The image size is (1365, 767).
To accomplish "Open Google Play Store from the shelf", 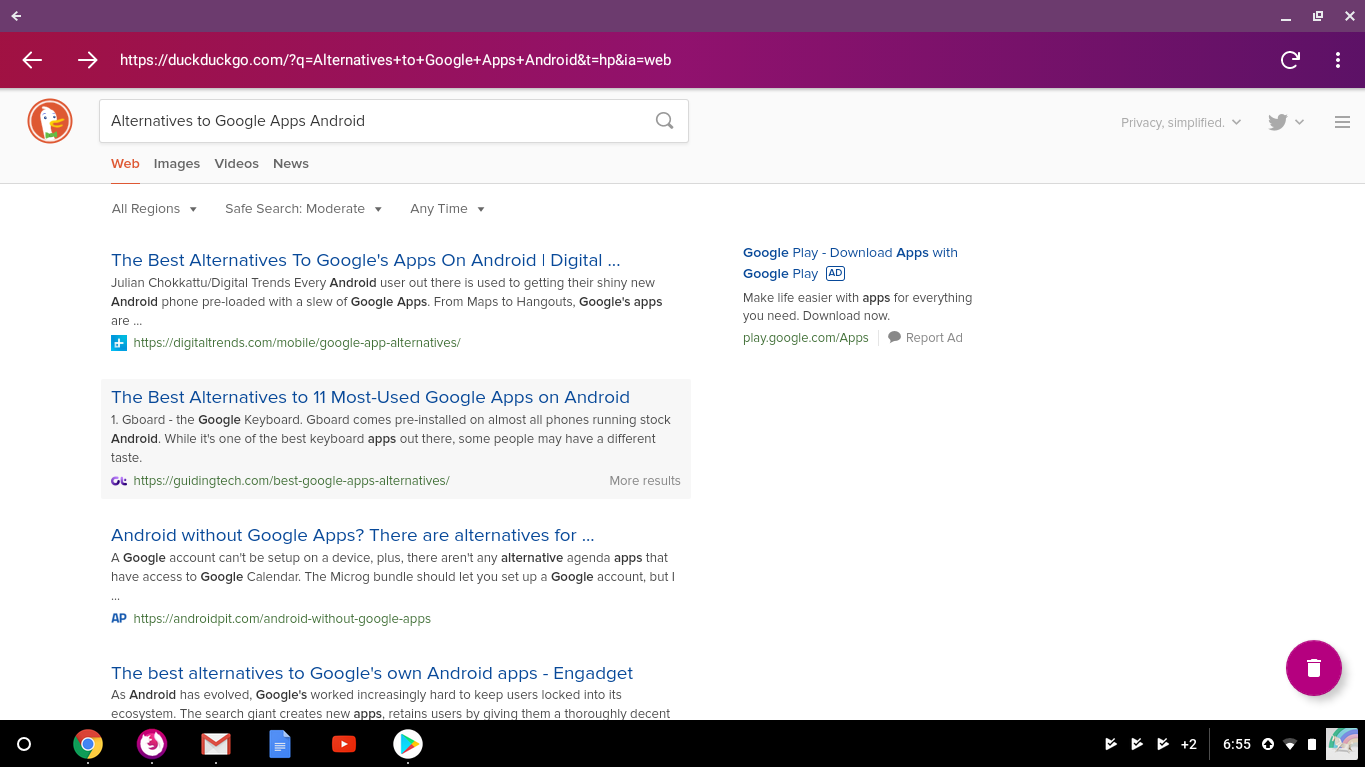I will pos(408,744).
